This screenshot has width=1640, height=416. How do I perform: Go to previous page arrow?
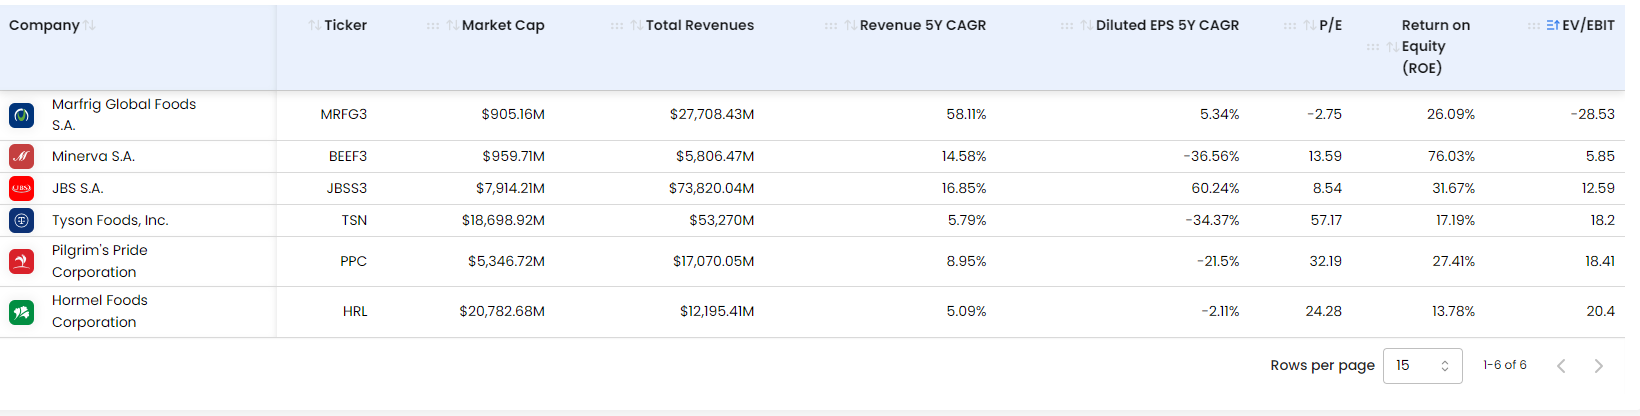[1561, 366]
